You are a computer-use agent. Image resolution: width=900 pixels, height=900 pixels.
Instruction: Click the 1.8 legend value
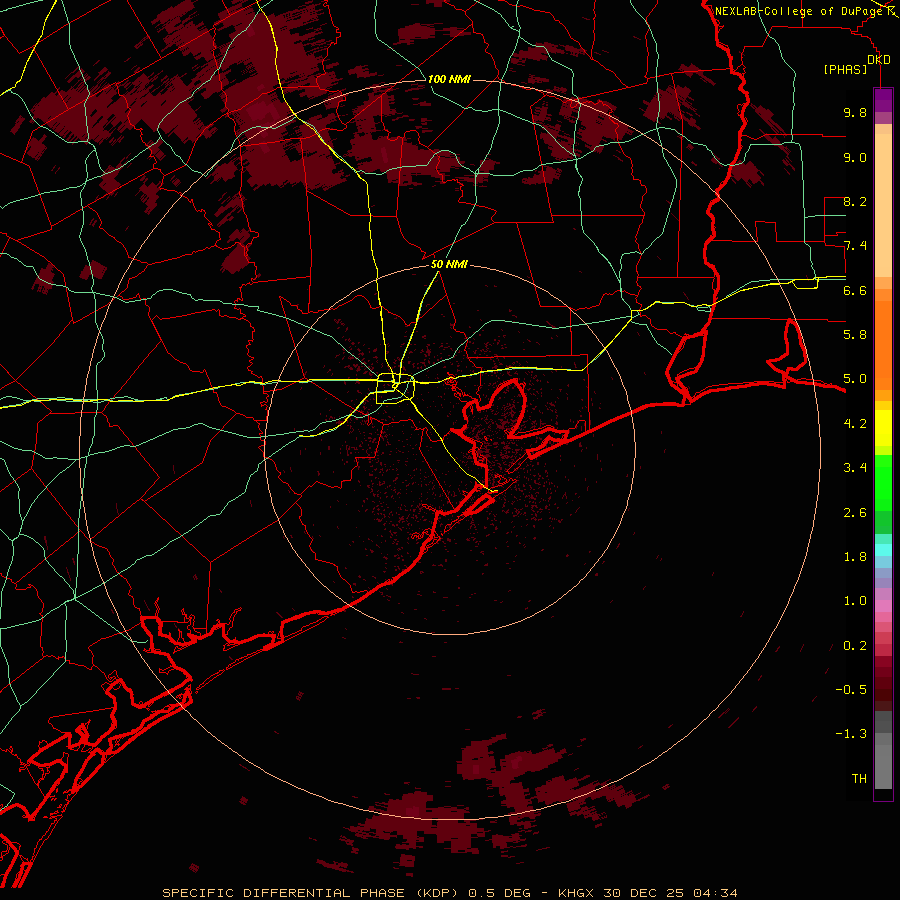tap(855, 557)
